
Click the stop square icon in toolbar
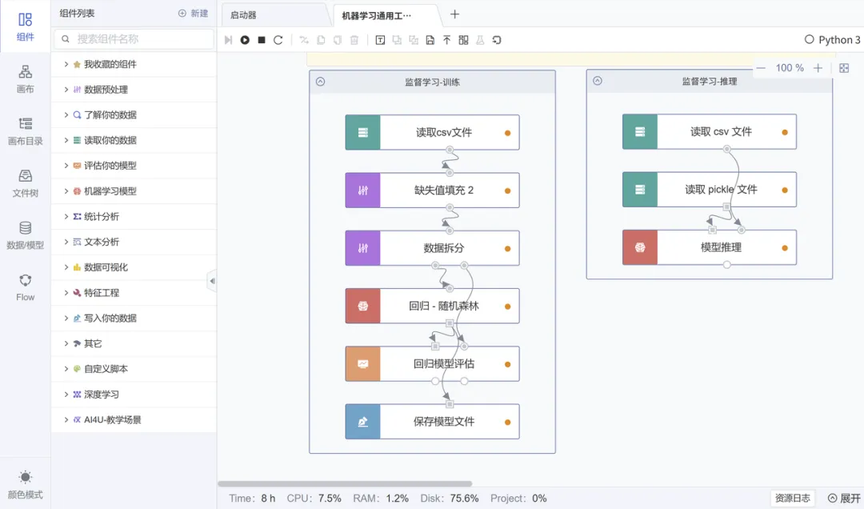click(262, 40)
